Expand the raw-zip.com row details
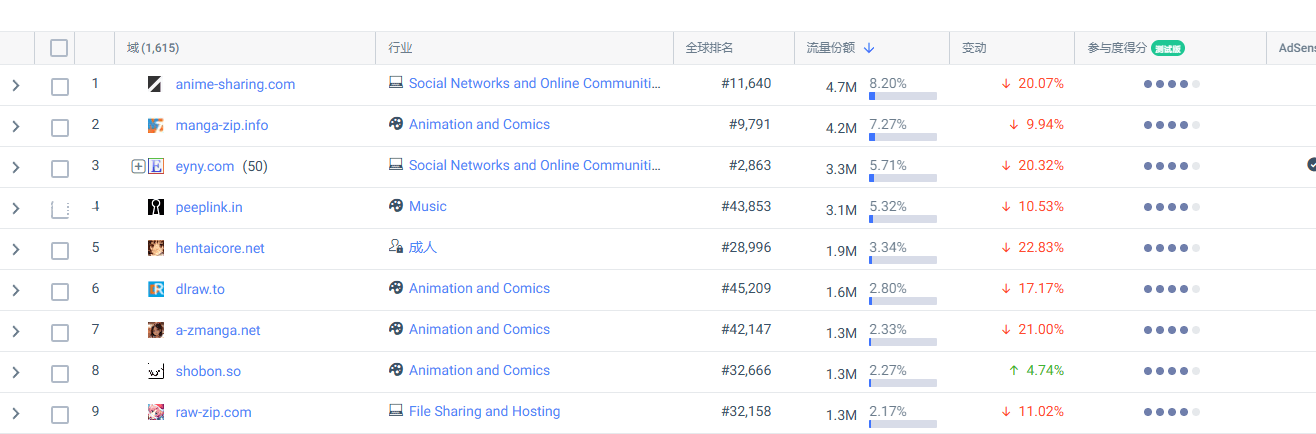 coord(15,414)
